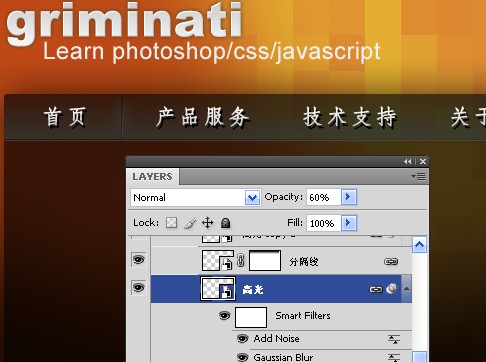Hide the 高光 layer via eye icon
The width and height of the screenshot is (486, 362).
pyautogui.click(x=138, y=287)
